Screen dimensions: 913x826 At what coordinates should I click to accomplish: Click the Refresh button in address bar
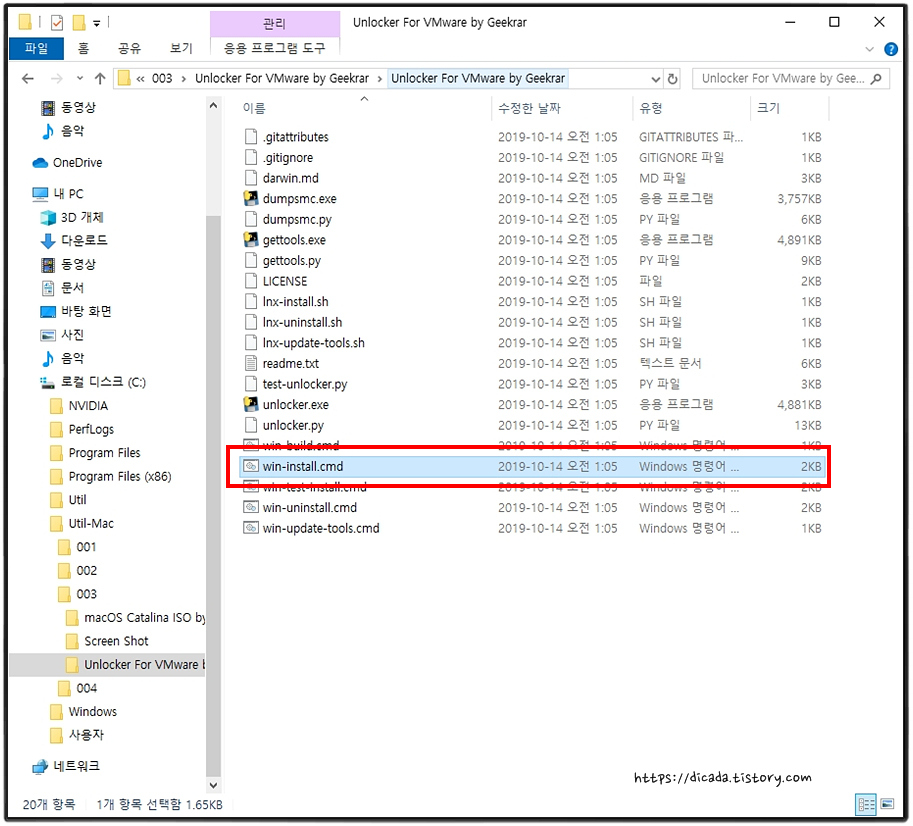(673, 79)
